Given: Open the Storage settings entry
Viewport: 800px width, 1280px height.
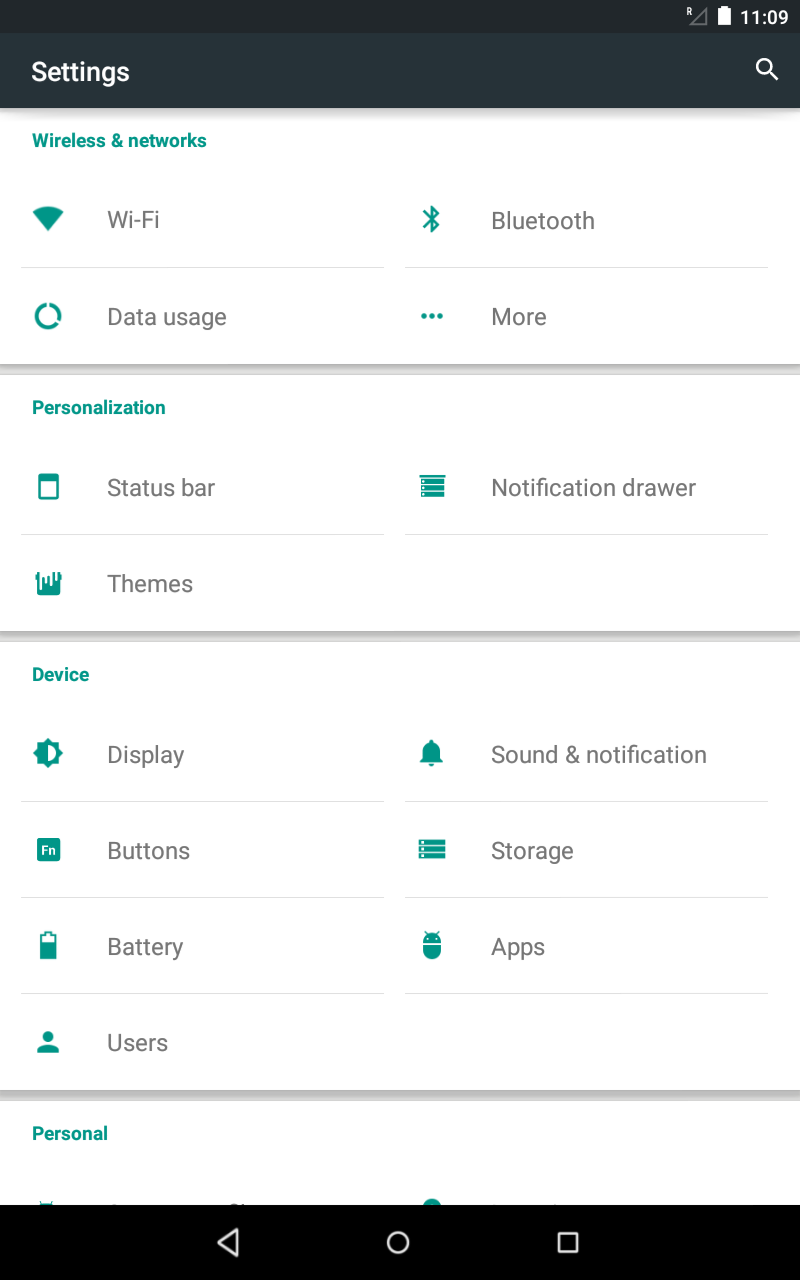Looking at the screenshot, I should [532, 851].
